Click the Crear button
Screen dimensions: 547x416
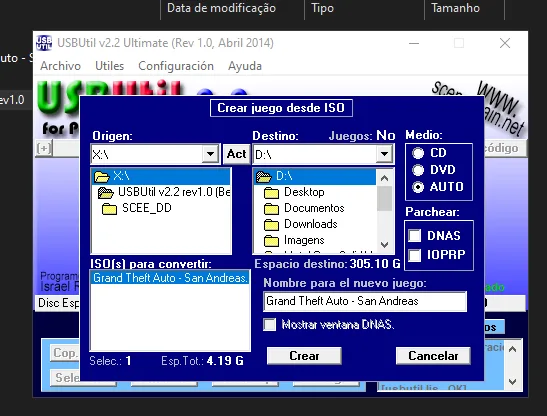304,356
